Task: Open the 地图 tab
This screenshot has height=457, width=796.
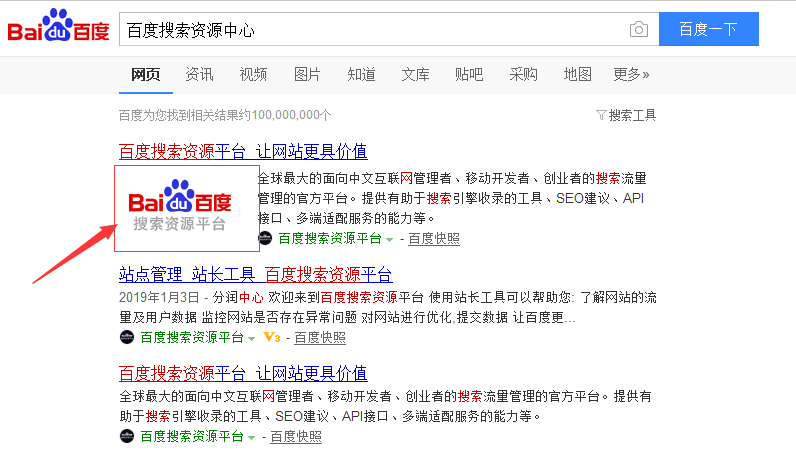Action: 577,74
